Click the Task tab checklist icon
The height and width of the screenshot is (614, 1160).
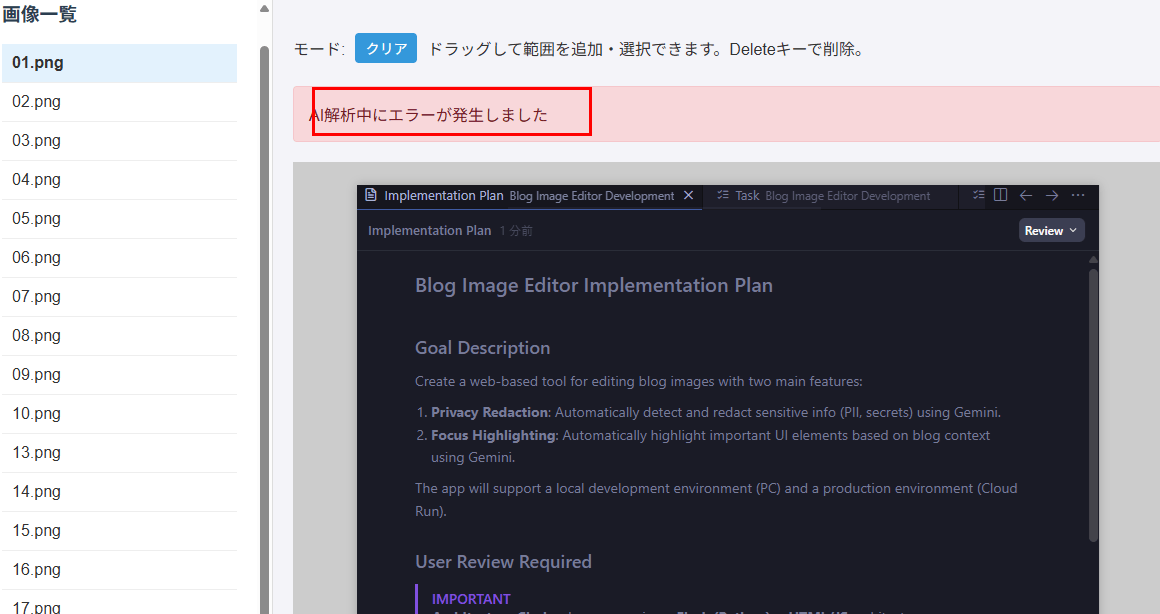click(722, 196)
